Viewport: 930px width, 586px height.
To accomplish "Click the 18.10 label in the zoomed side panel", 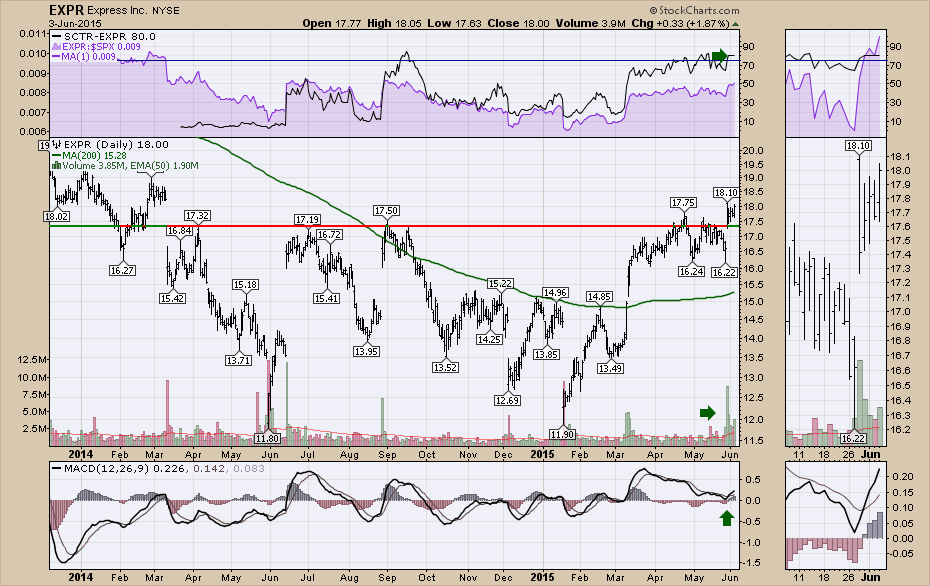I will tap(858, 146).
